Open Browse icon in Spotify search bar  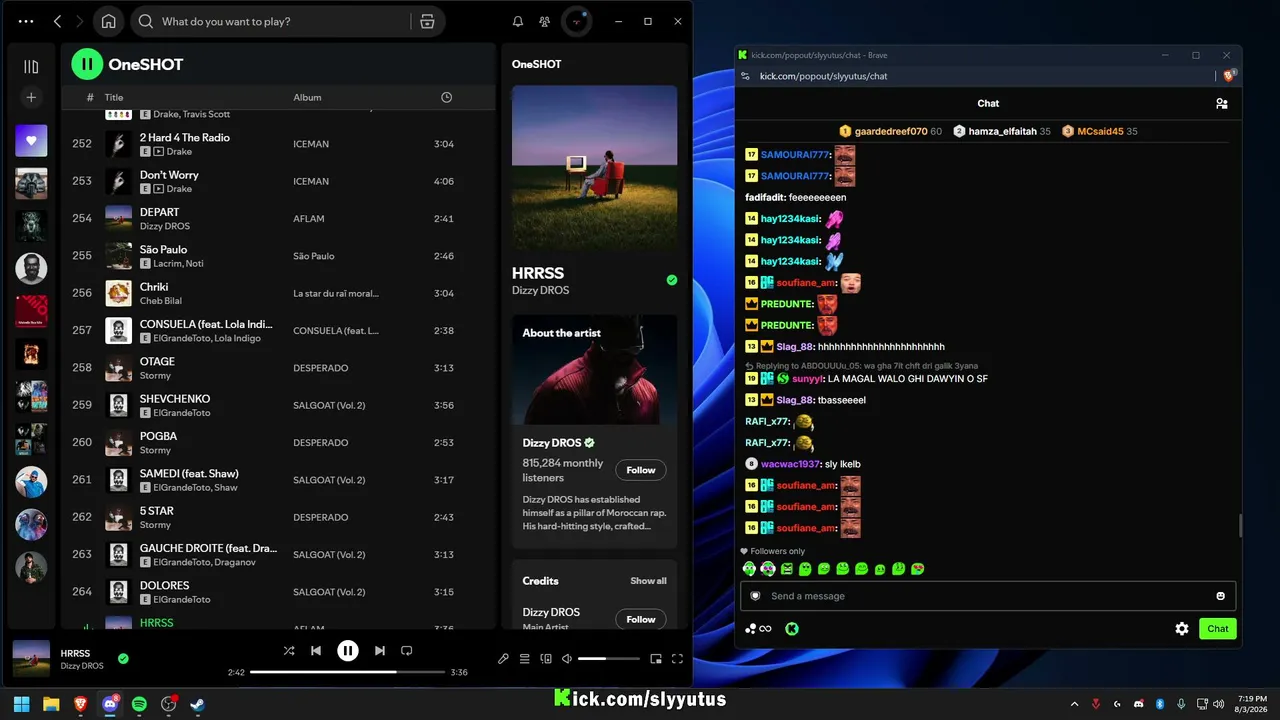(427, 21)
